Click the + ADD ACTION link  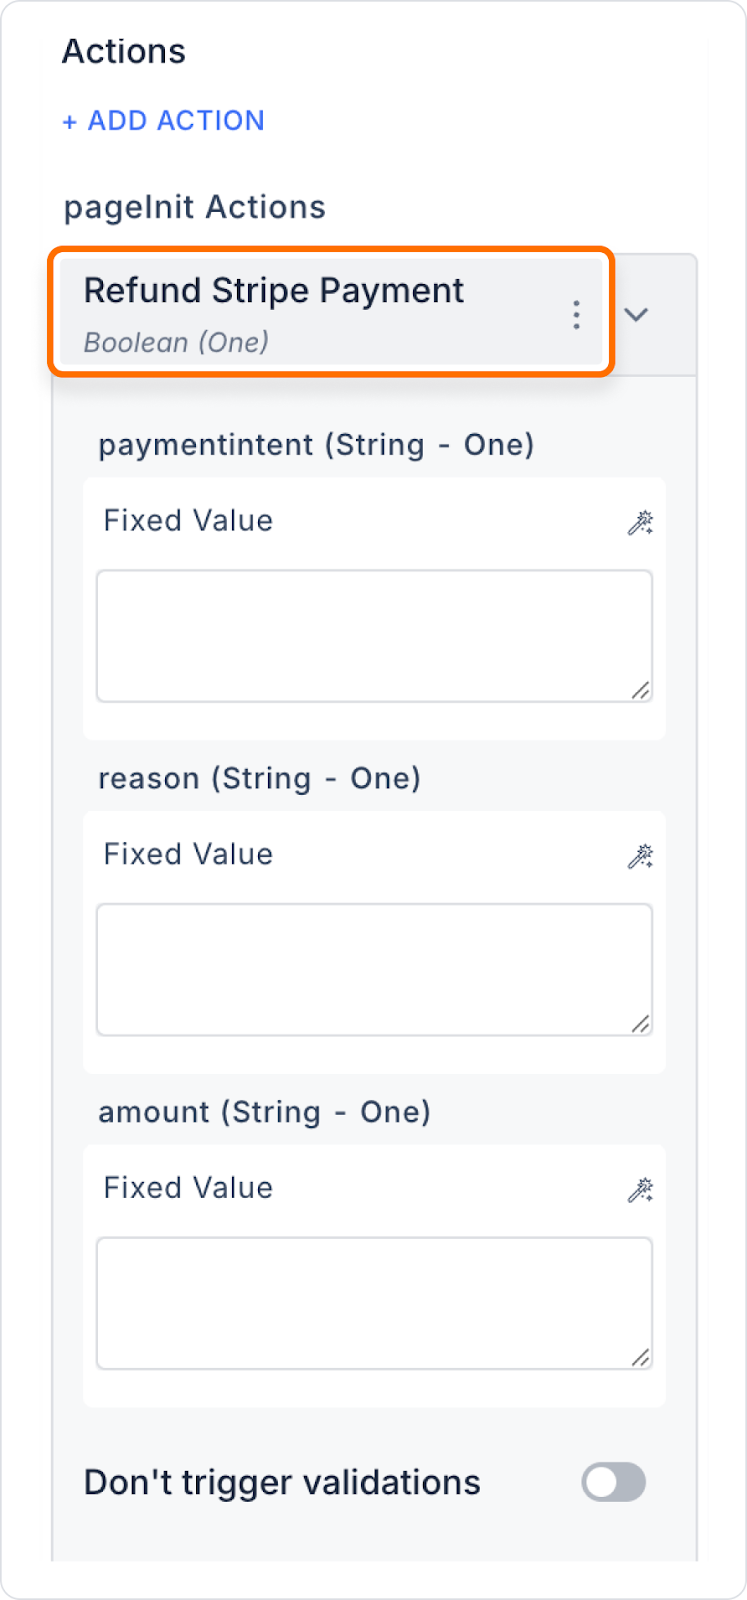[x=163, y=121]
